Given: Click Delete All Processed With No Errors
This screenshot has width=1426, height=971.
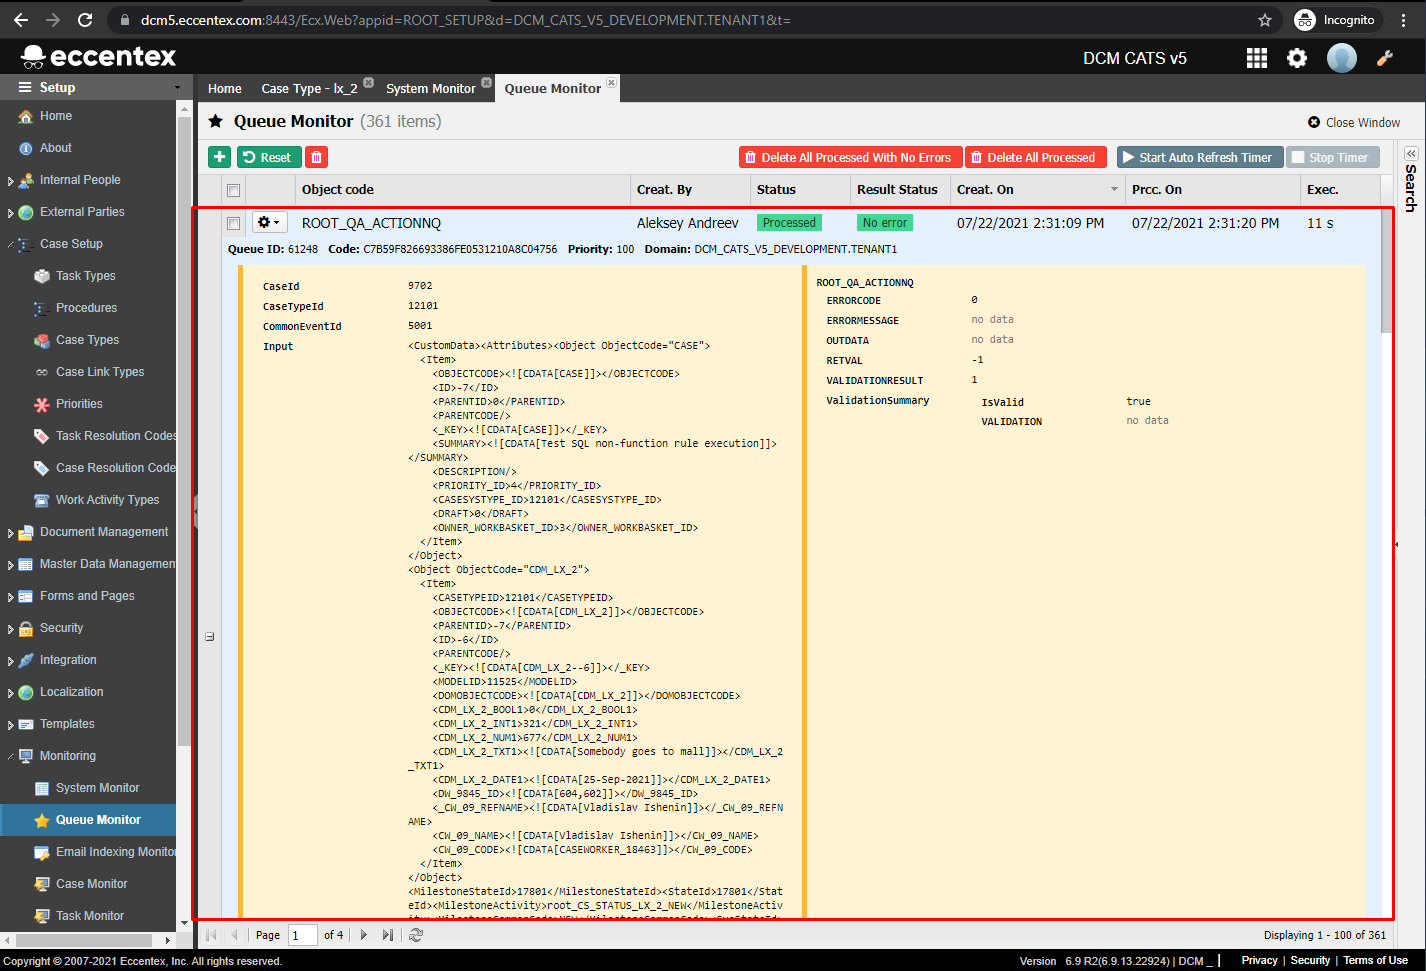Looking at the screenshot, I should click(850, 157).
